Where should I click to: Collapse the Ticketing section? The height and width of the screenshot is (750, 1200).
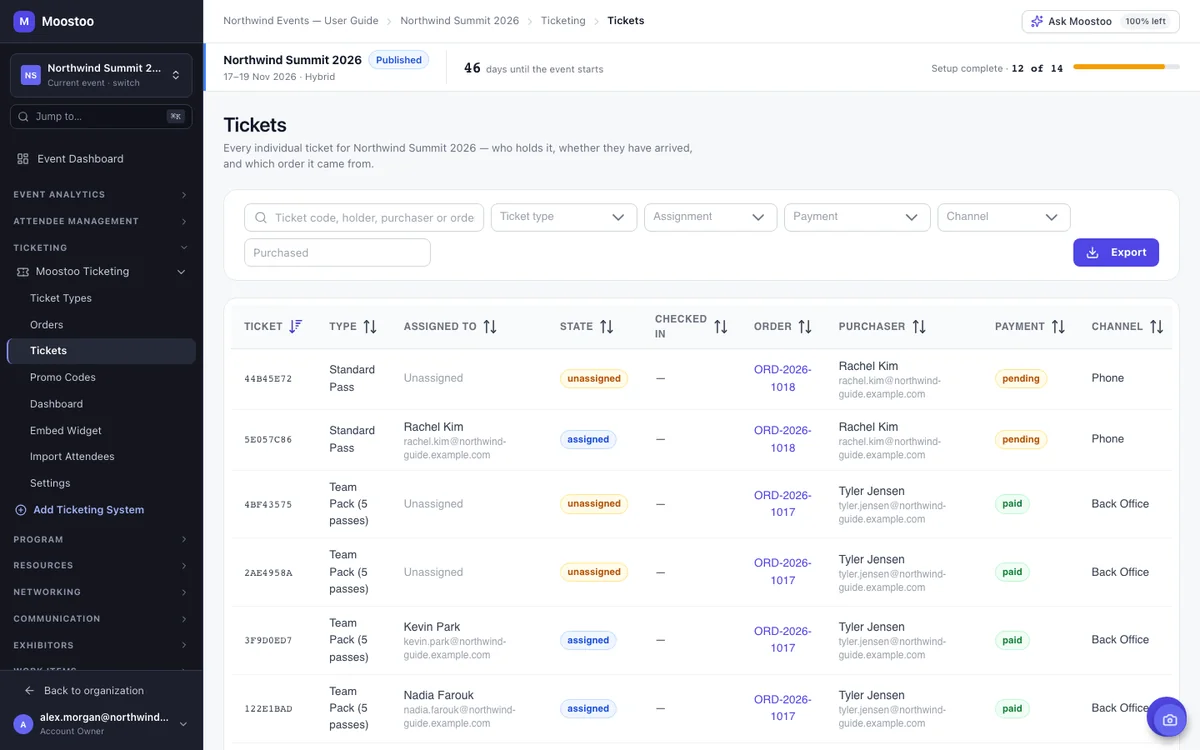(x=101, y=248)
